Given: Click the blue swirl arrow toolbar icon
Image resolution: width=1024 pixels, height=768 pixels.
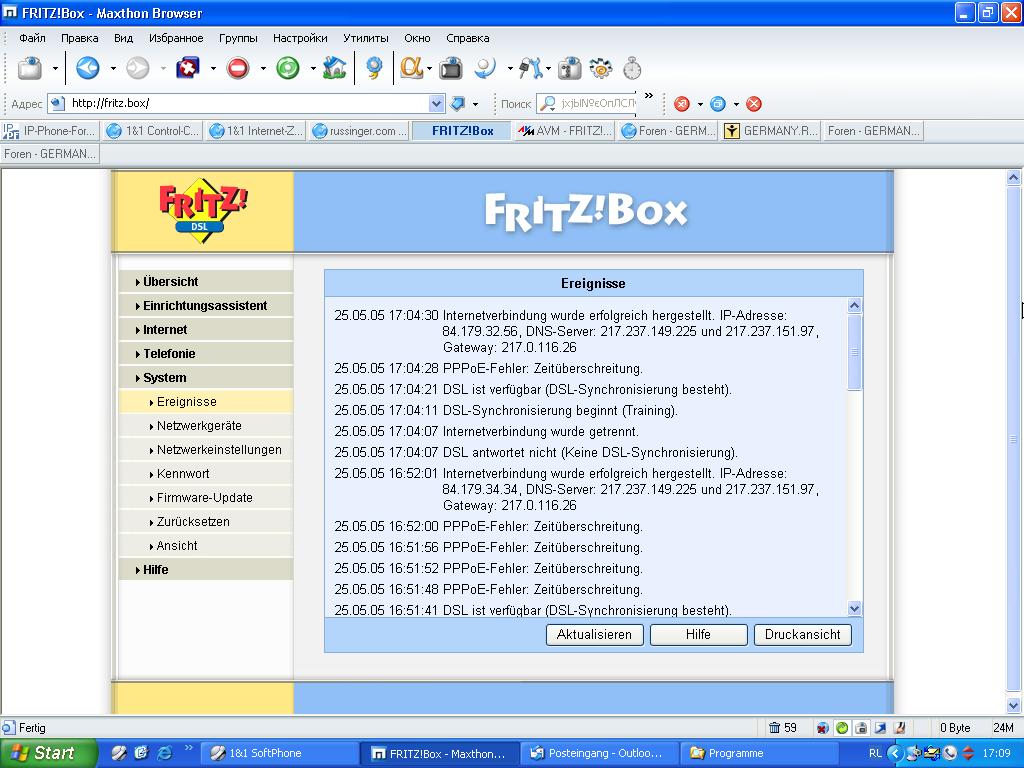Looking at the screenshot, I should tap(485, 68).
